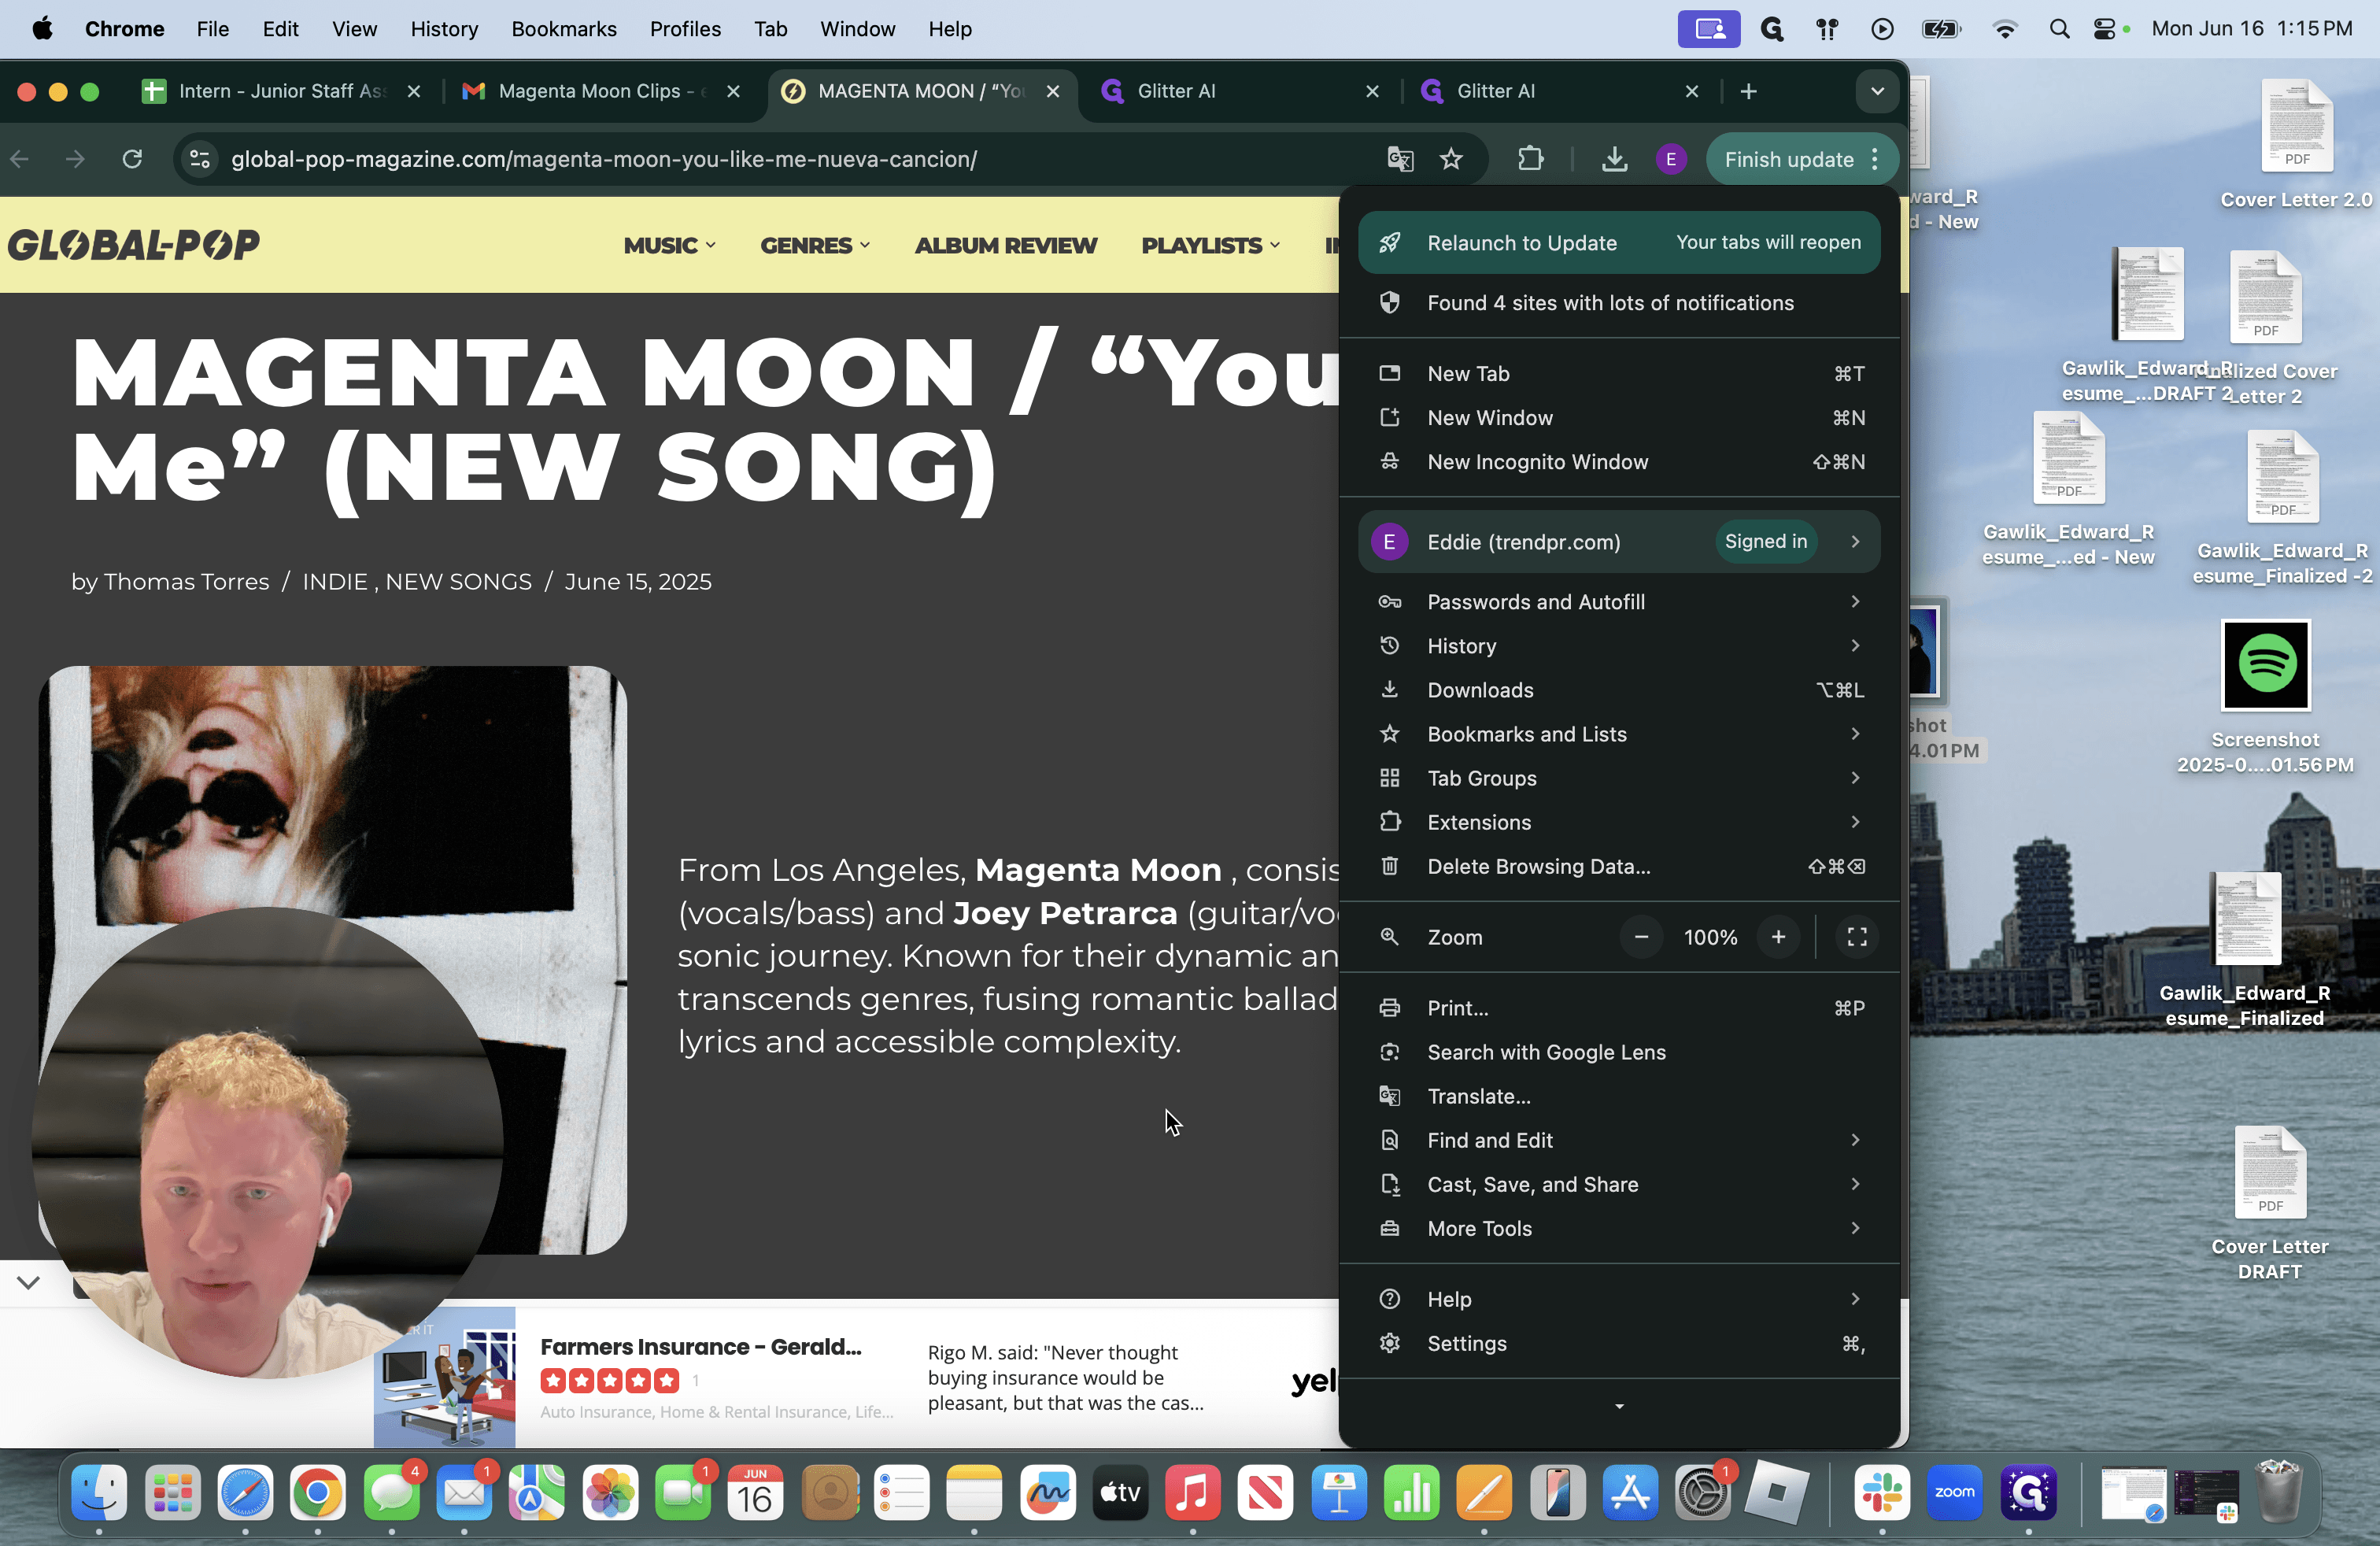
Task: Select New Incognito Window menu item
Action: pyautogui.click(x=1620, y=462)
